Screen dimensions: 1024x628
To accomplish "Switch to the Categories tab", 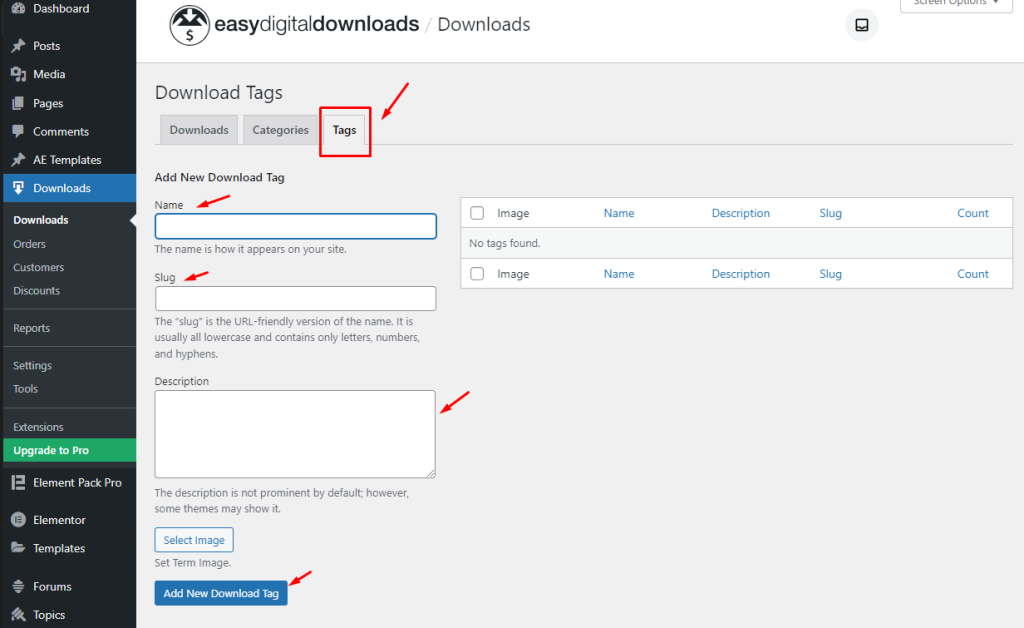I will pyautogui.click(x=280, y=130).
